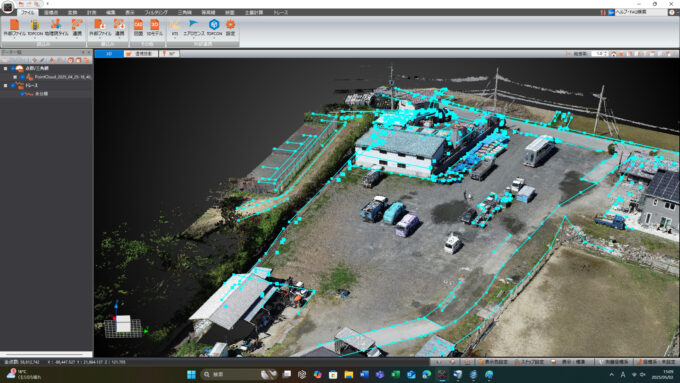Open the Filtering ribbon tab
The width and height of the screenshot is (680, 383).
click(x=156, y=13)
